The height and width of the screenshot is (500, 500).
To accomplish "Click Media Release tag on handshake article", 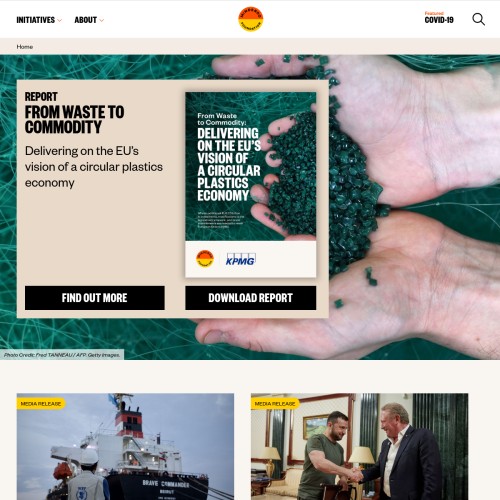I will [x=275, y=404].
